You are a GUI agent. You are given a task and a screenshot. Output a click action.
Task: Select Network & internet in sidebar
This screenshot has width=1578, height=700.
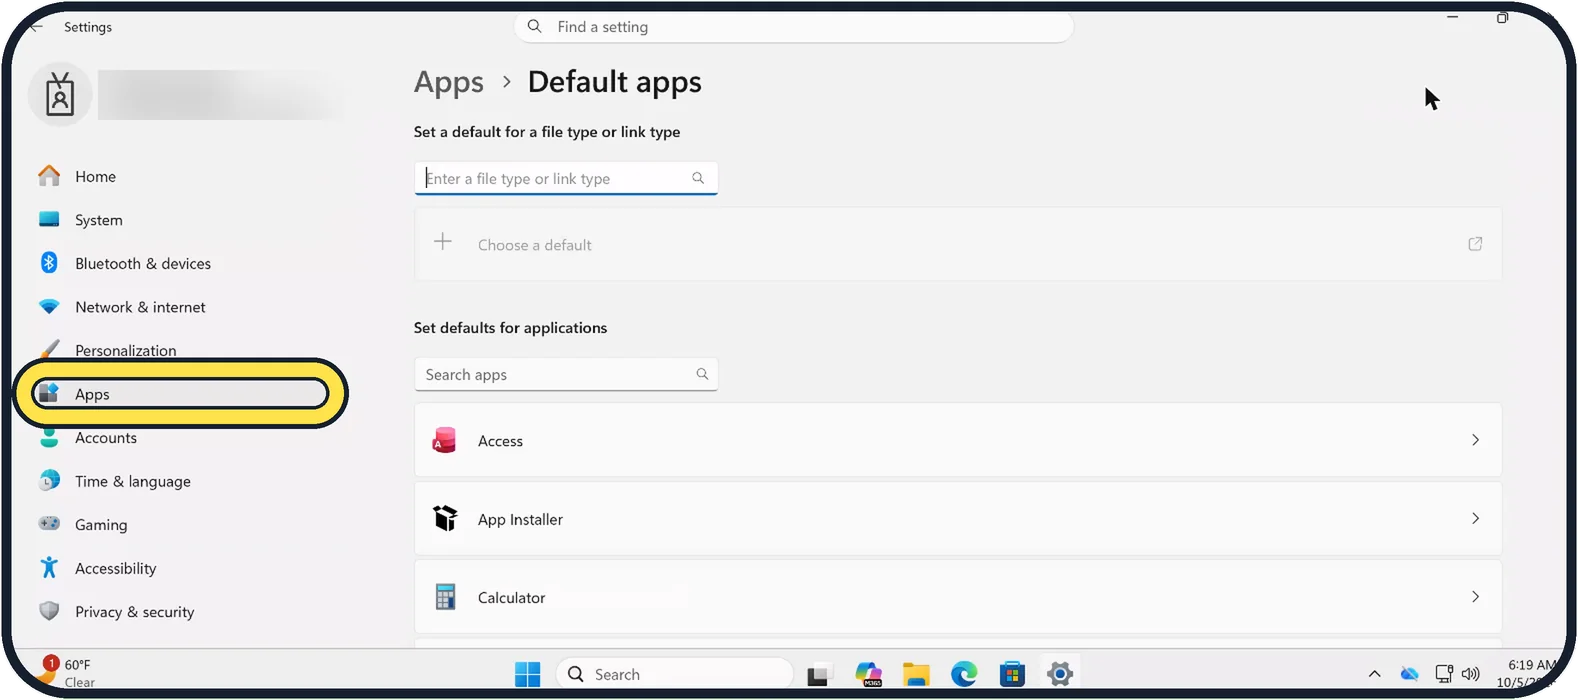(x=140, y=307)
